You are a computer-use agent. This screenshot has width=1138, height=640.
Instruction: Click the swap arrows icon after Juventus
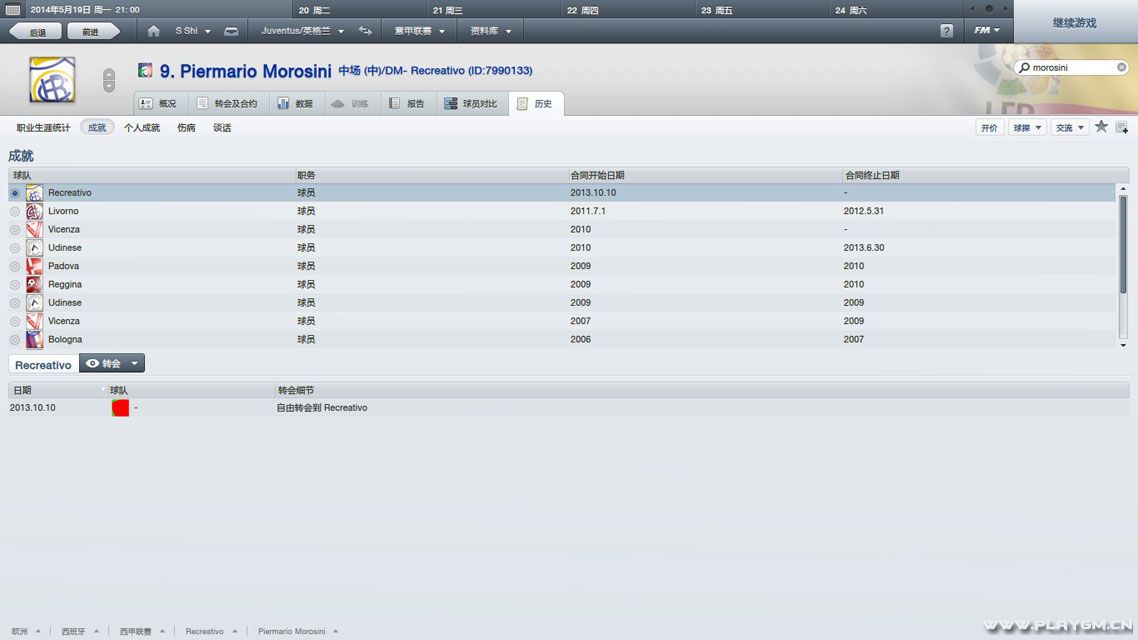click(x=365, y=31)
